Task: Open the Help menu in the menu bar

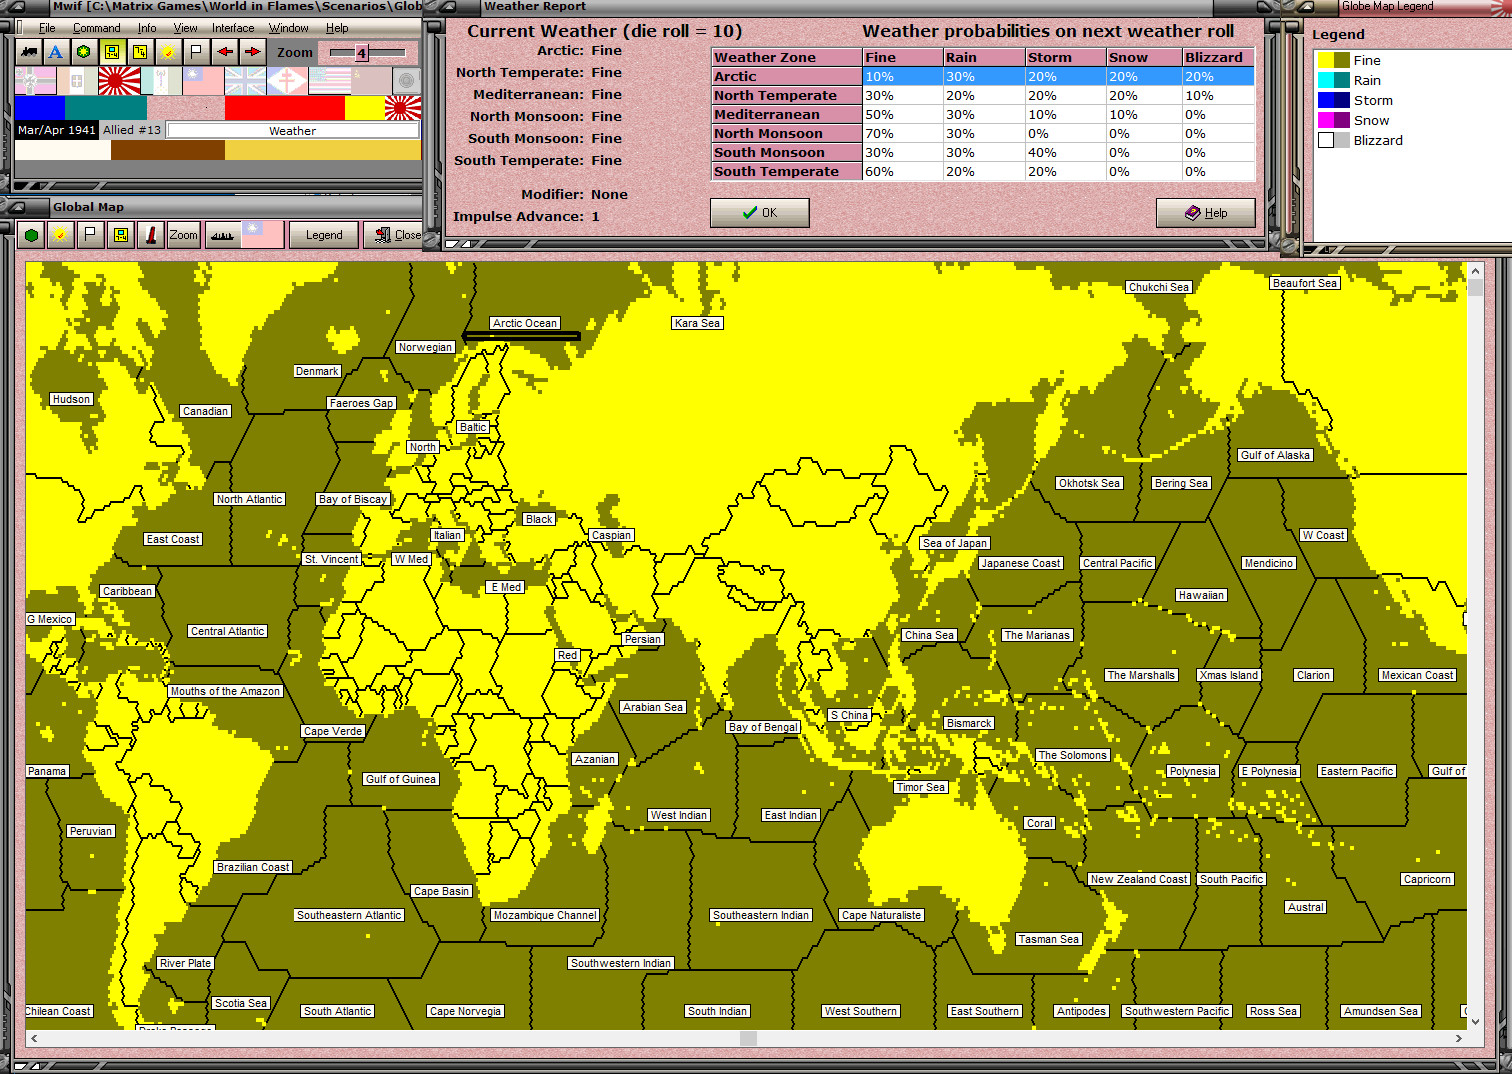Action: [337, 28]
